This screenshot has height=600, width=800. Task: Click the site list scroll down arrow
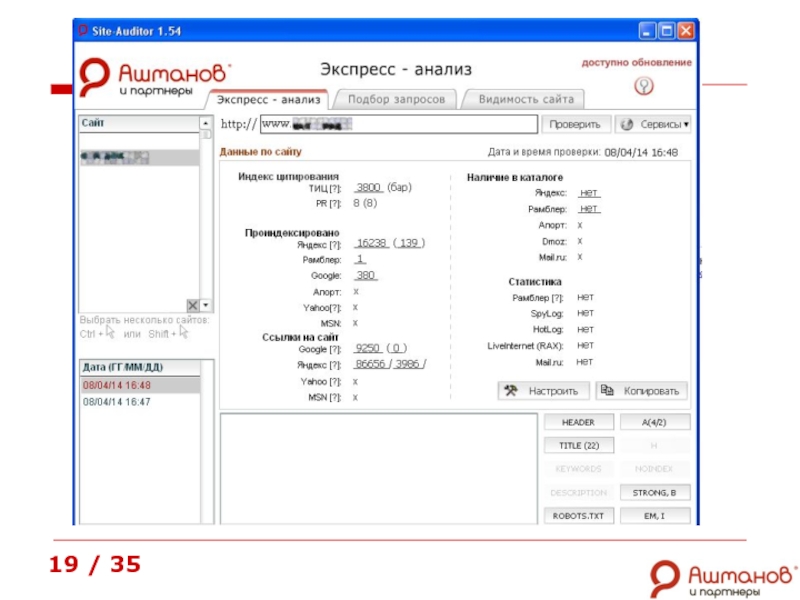tap(206, 305)
